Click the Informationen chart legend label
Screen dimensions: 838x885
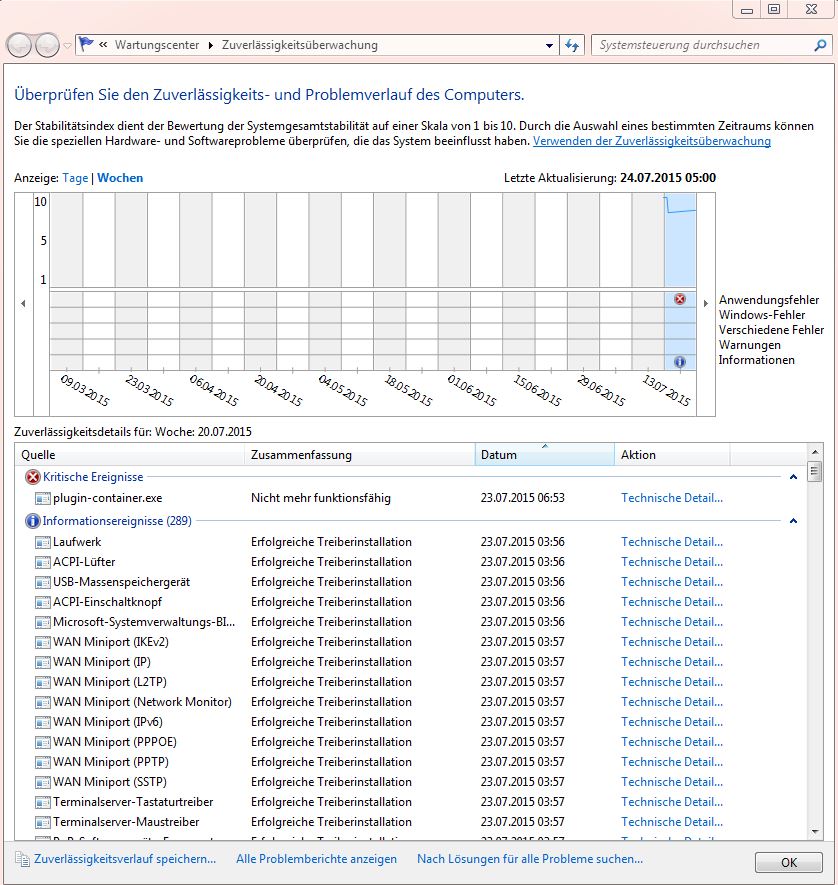tap(756, 360)
